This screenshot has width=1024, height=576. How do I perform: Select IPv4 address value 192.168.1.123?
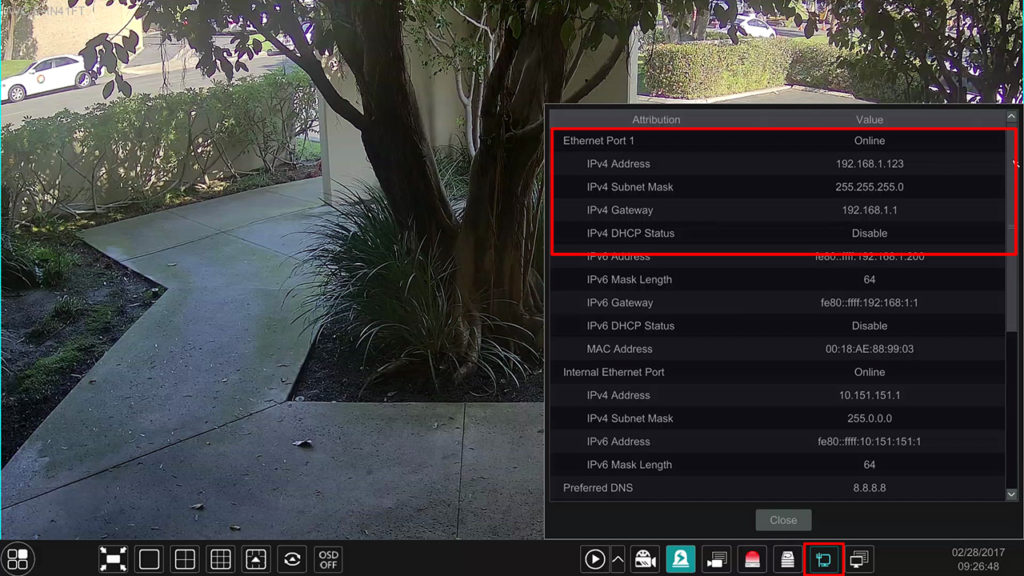[869, 164]
